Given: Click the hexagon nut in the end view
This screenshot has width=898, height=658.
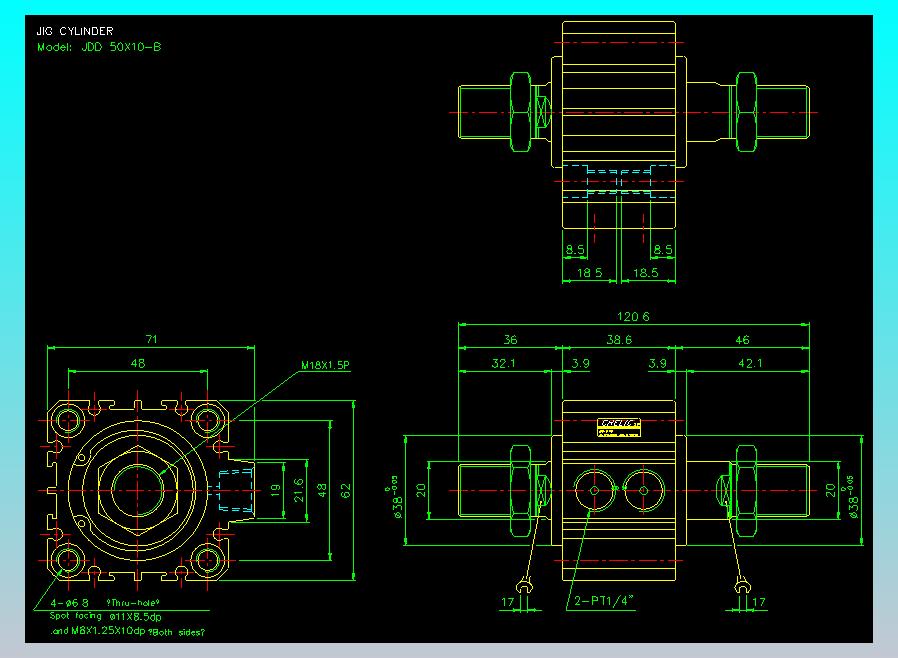Looking at the screenshot, I should pyautogui.click(x=137, y=490).
